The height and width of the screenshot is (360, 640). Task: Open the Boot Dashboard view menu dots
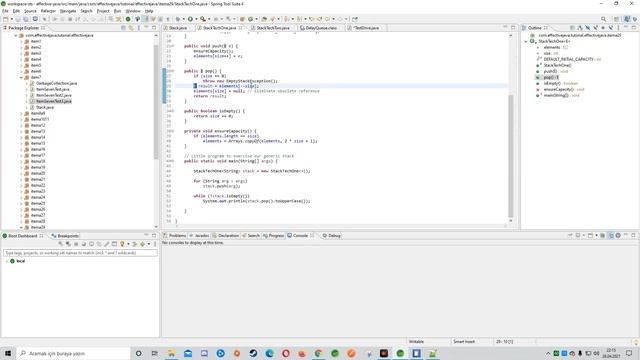click(x=155, y=244)
